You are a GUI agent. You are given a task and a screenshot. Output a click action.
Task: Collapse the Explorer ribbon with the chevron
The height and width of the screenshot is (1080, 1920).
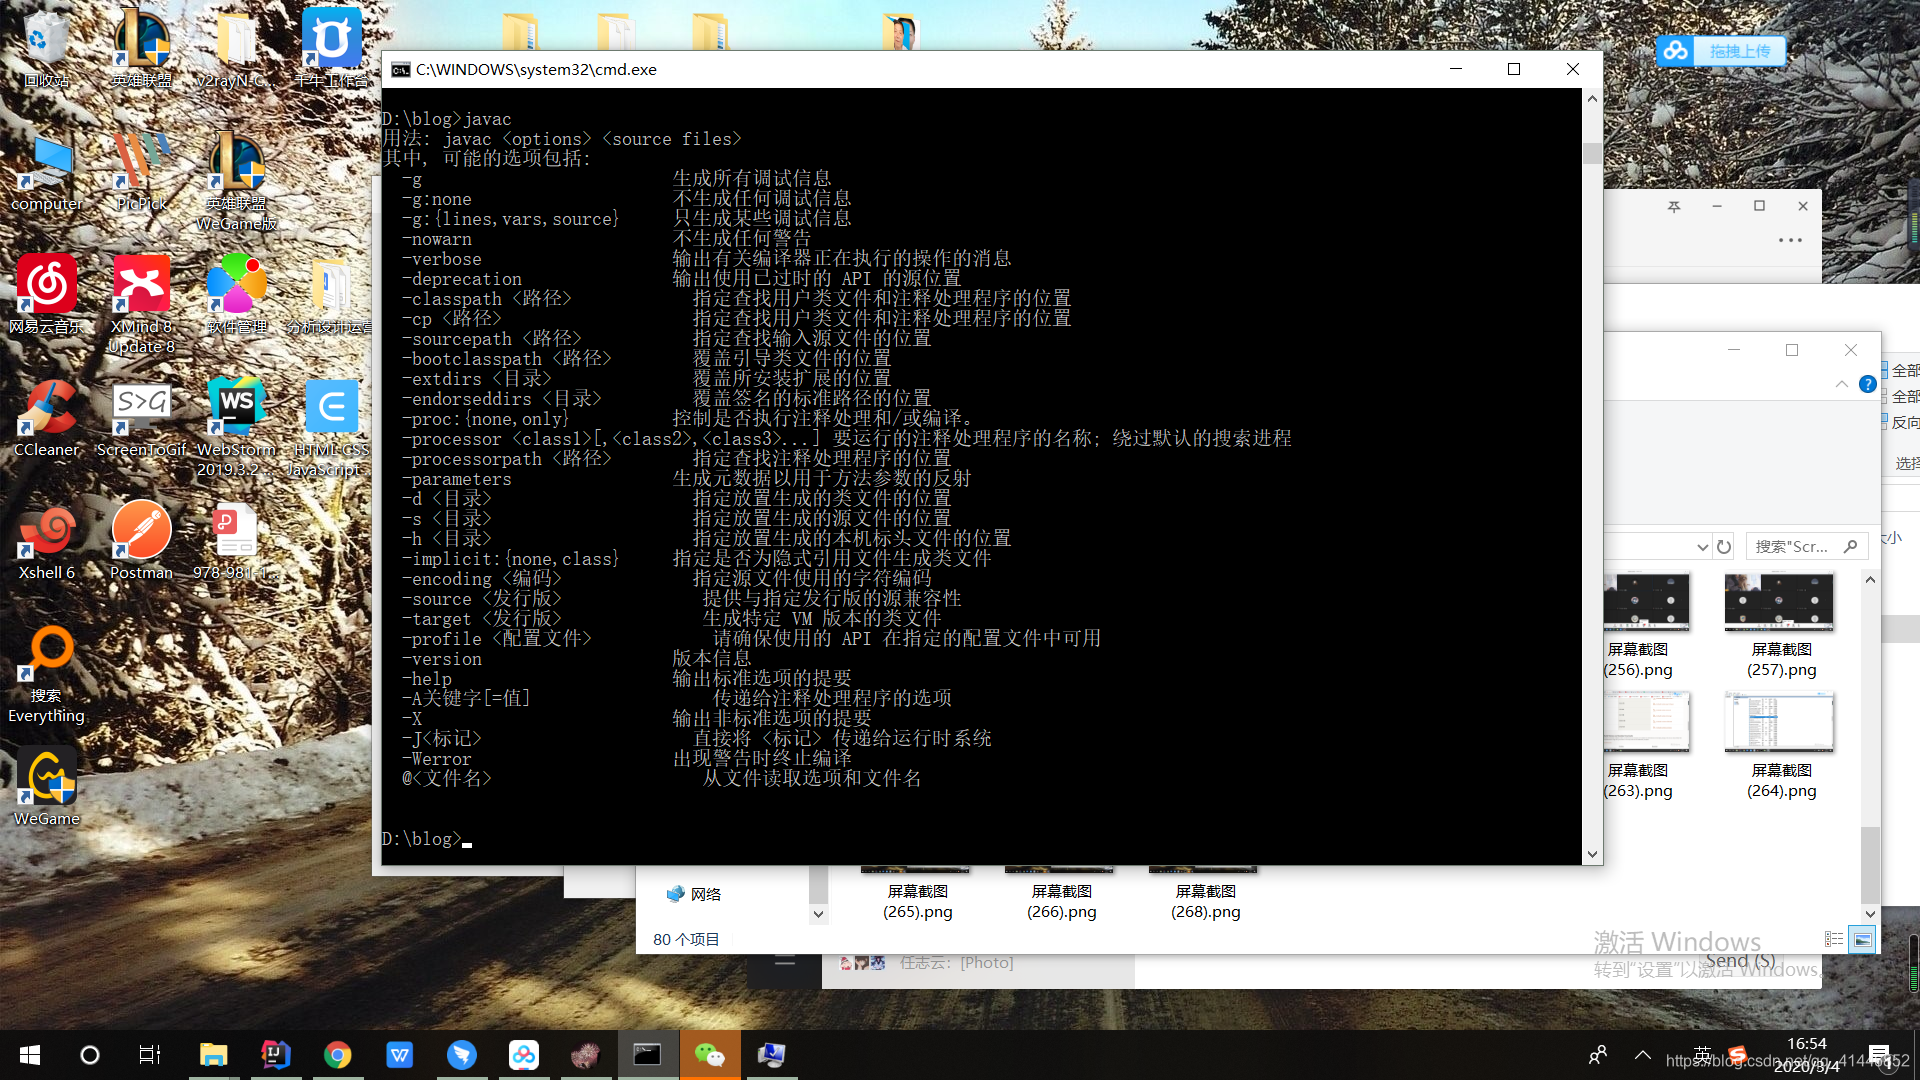(1842, 384)
